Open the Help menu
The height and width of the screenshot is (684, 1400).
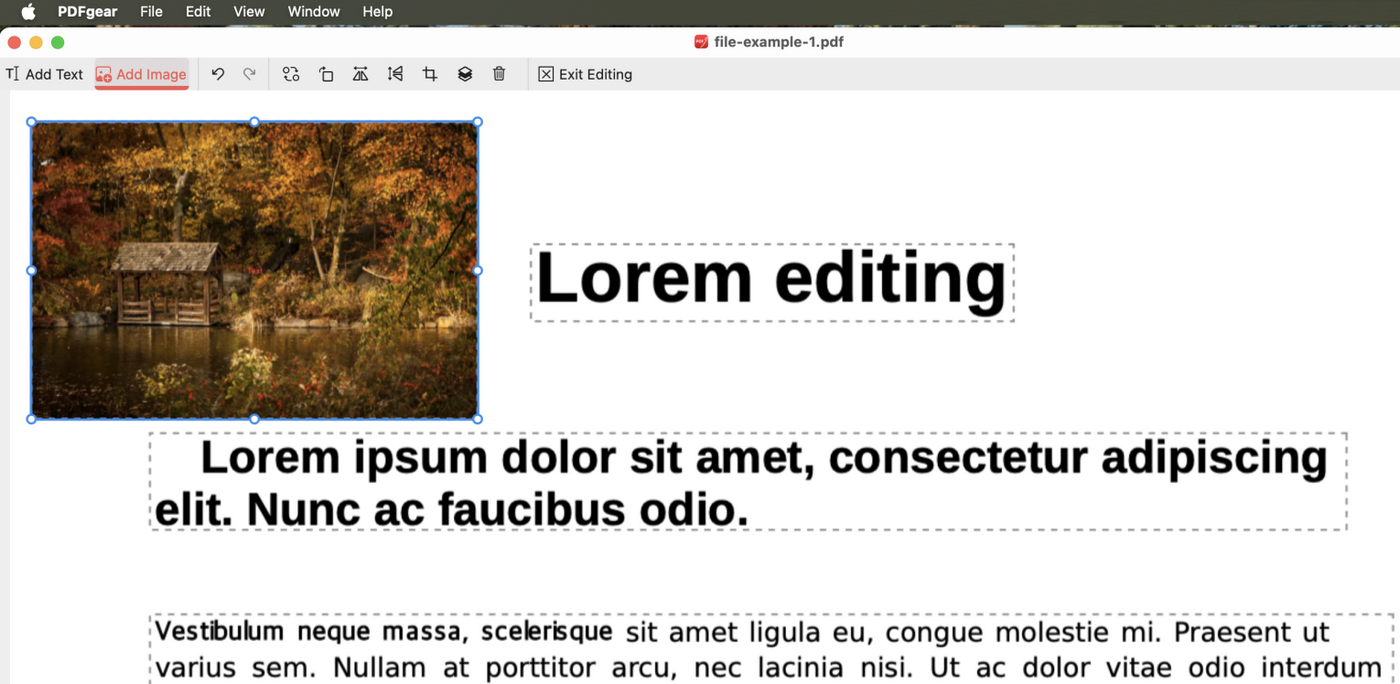click(377, 12)
